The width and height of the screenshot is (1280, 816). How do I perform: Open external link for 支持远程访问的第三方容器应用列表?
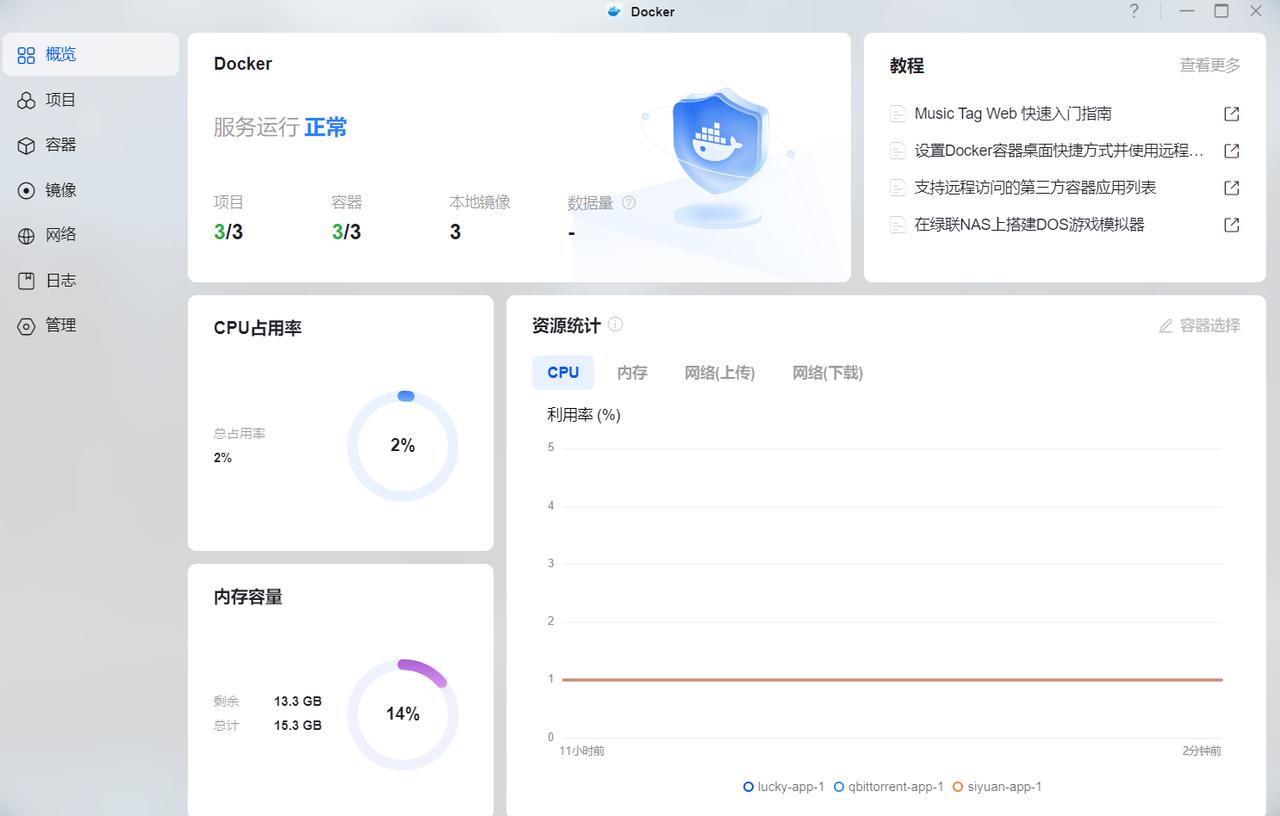(x=1232, y=188)
